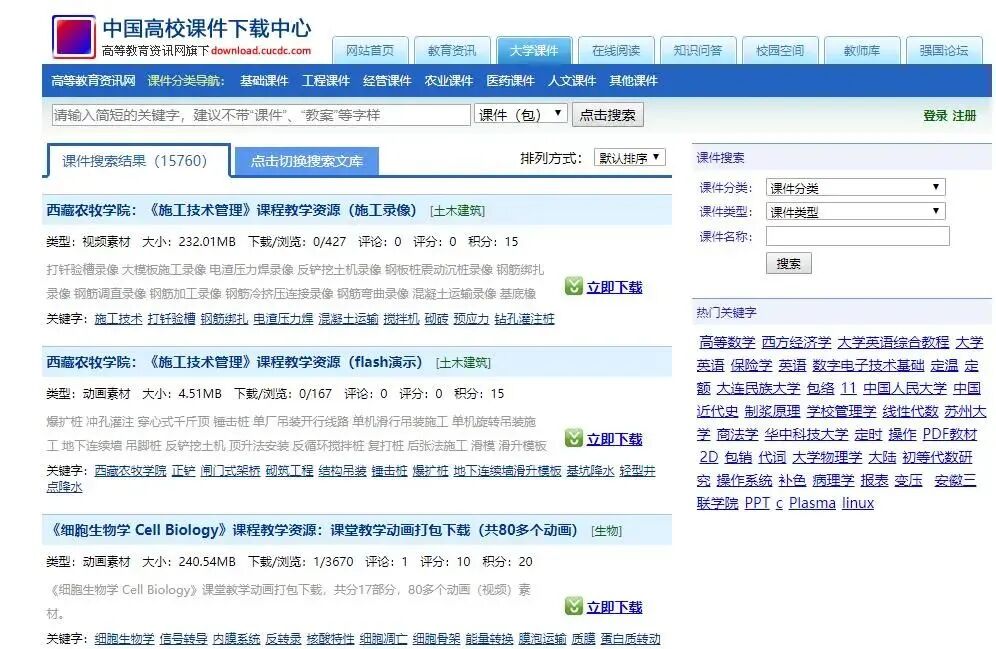The image size is (996, 649).
Task: Switch to the 在线阅读 tab
Action: 614,50
